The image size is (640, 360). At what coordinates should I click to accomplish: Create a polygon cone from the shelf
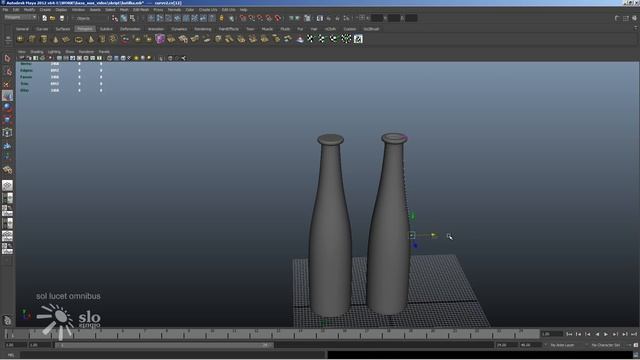(56, 39)
